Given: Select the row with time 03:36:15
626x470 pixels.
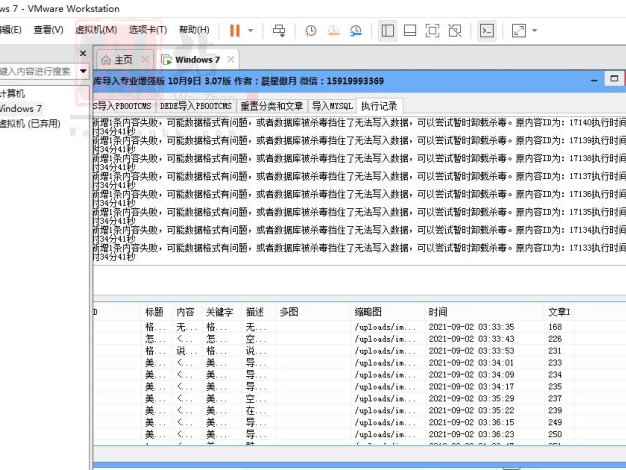Looking at the screenshot, I should [359, 422].
